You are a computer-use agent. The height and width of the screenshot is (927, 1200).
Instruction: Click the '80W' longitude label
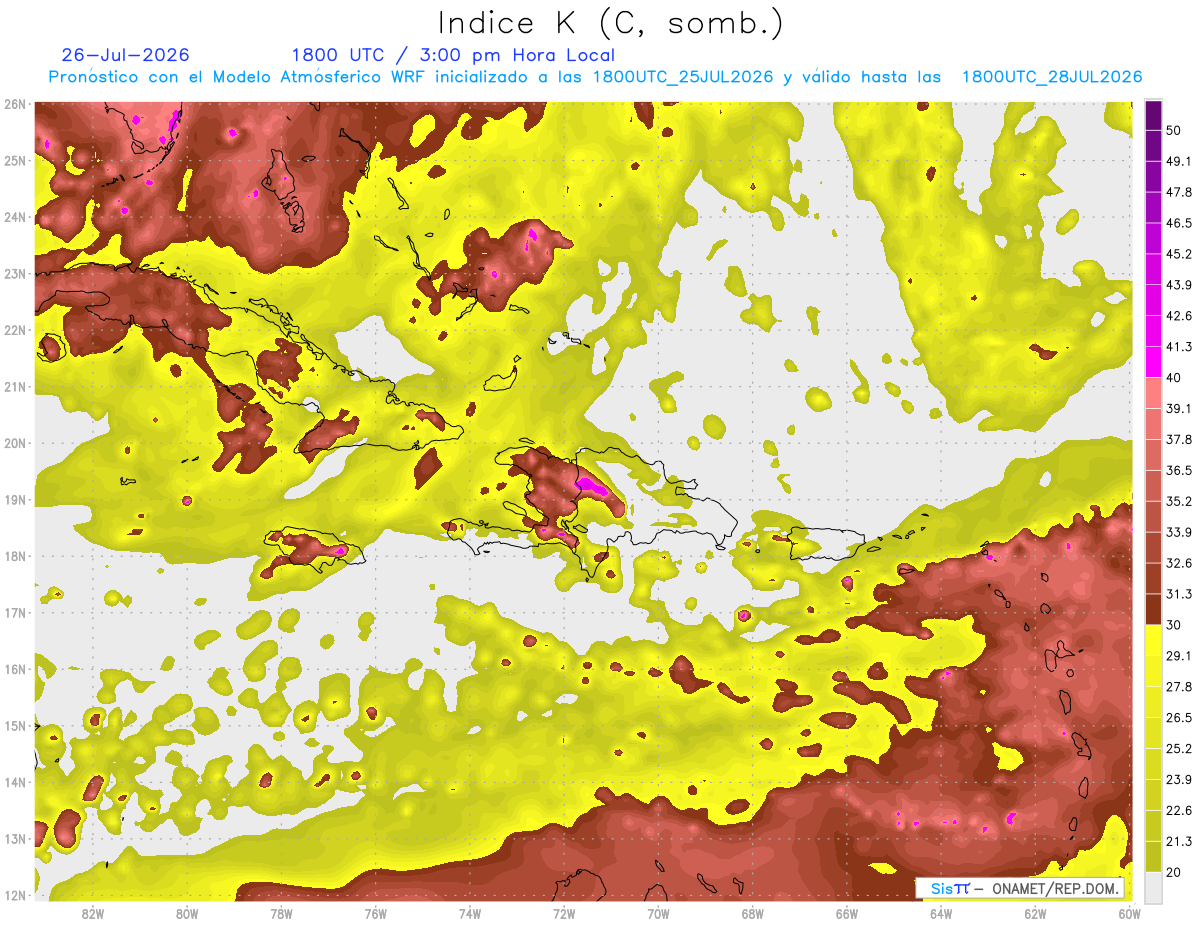[x=187, y=914]
